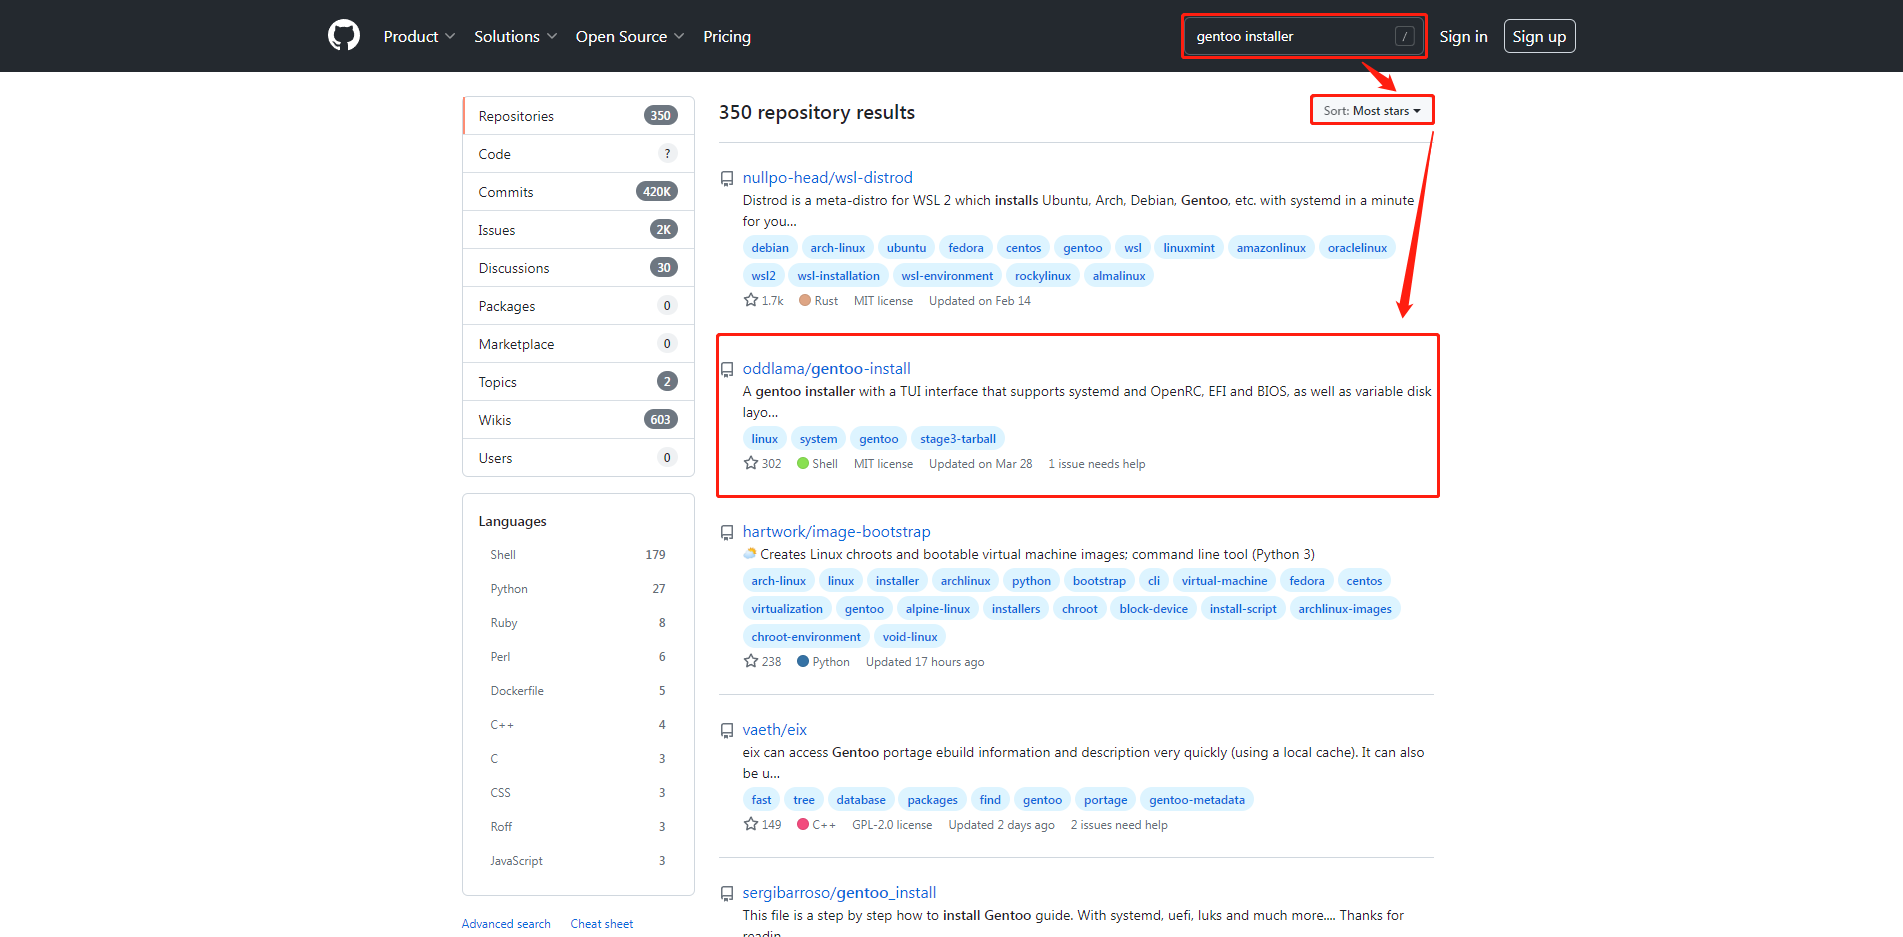Click Sign in
1903x937 pixels.
(x=1463, y=36)
